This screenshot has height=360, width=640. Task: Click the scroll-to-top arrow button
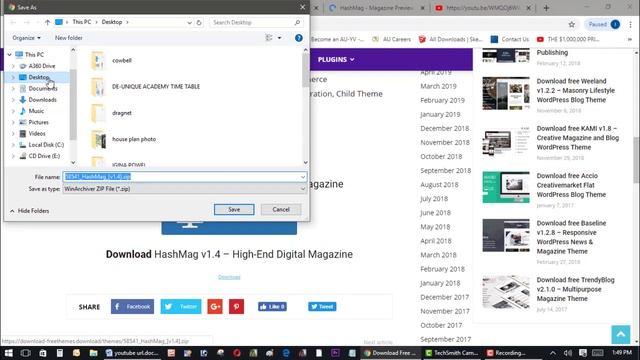pyautogui.click(x=621, y=335)
